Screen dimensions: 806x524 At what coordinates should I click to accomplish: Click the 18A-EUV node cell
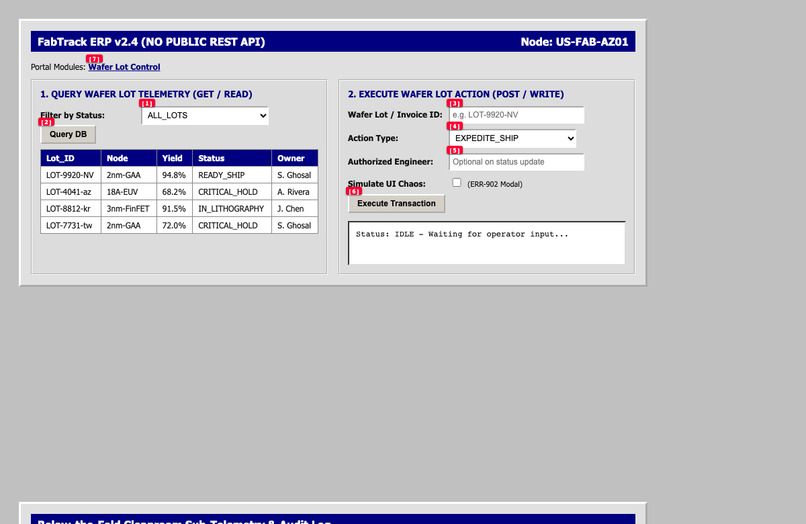point(129,192)
